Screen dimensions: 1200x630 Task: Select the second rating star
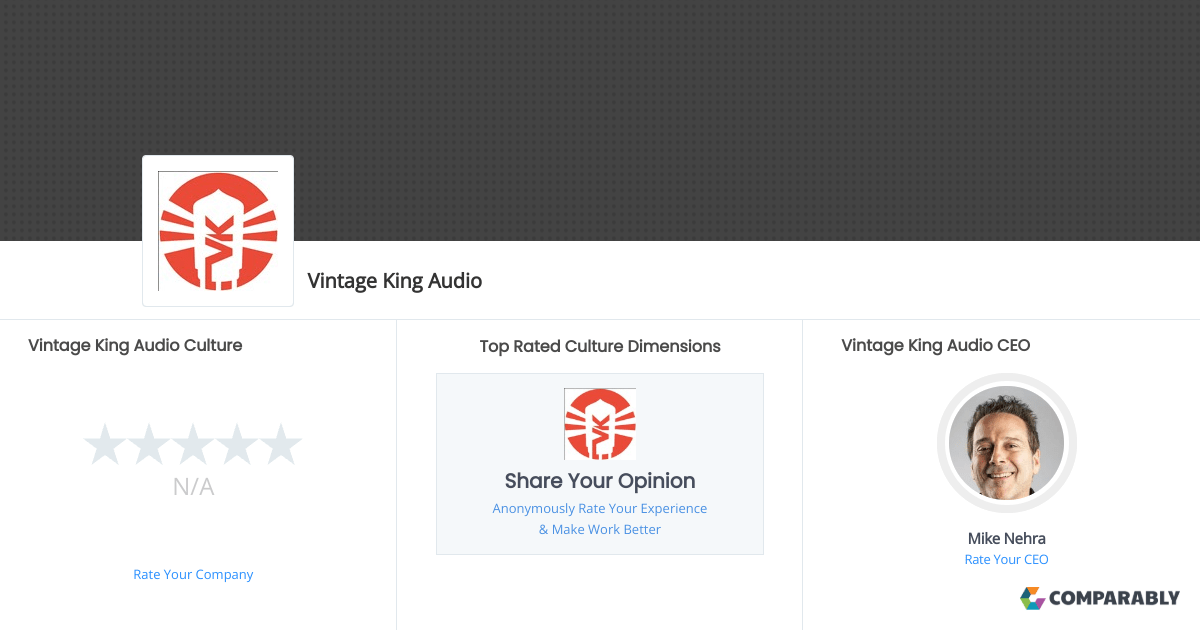tap(150, 443)
